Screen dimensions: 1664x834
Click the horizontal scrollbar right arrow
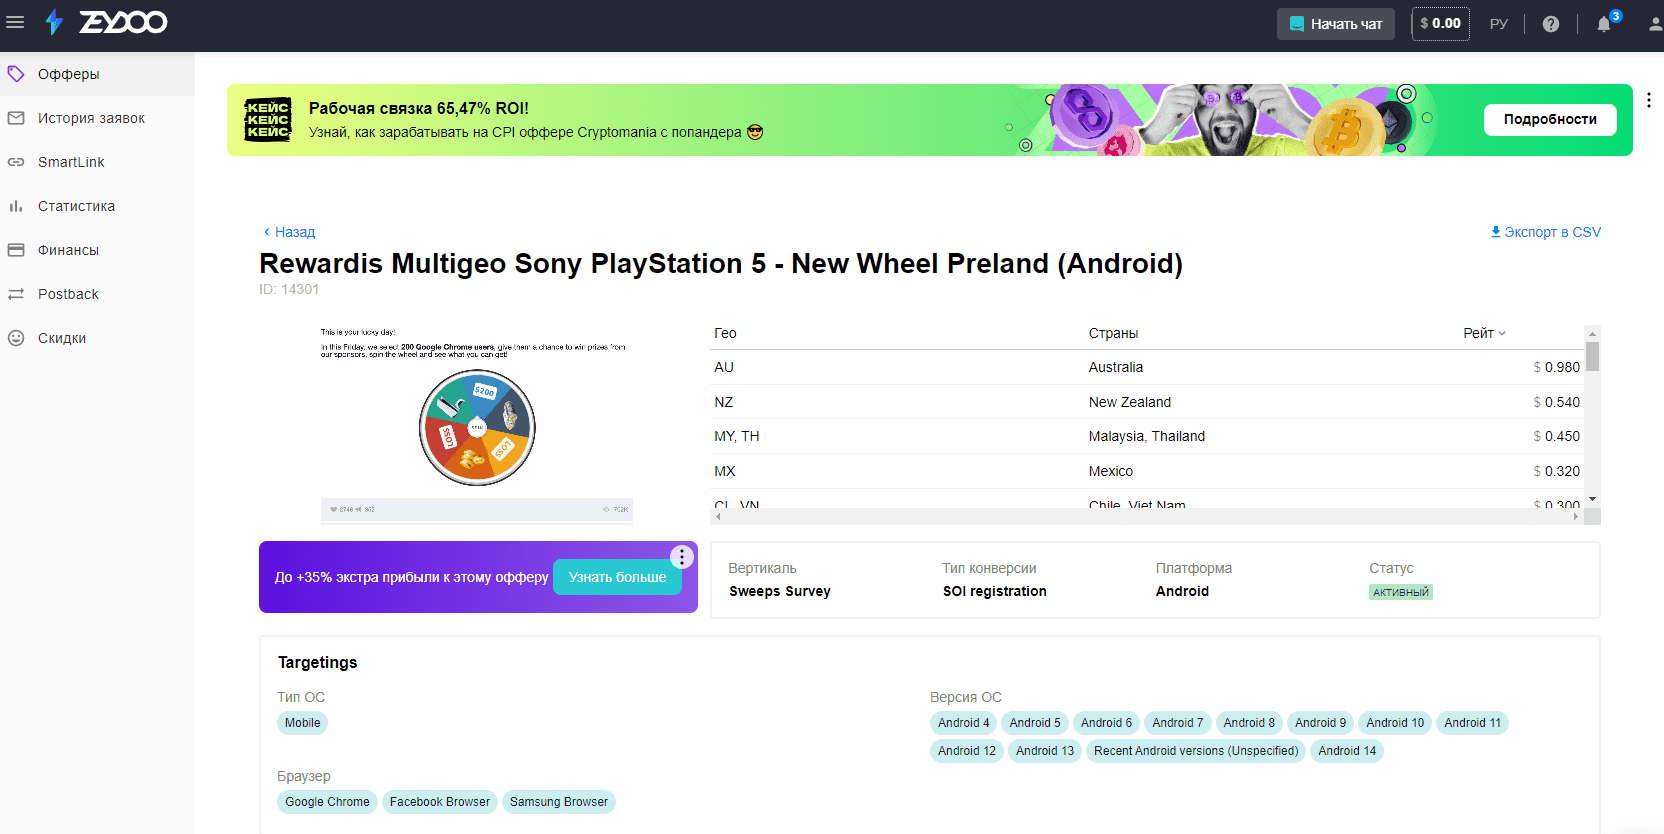[x=1576, y=517]
